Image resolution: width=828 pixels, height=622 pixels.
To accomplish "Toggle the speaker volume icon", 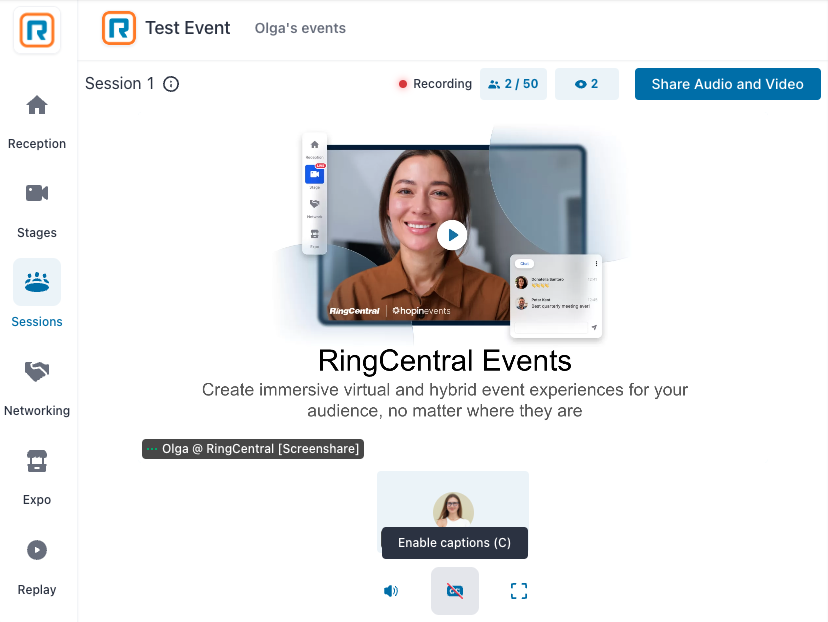I will pyautogui.click(x=391, y=591).
